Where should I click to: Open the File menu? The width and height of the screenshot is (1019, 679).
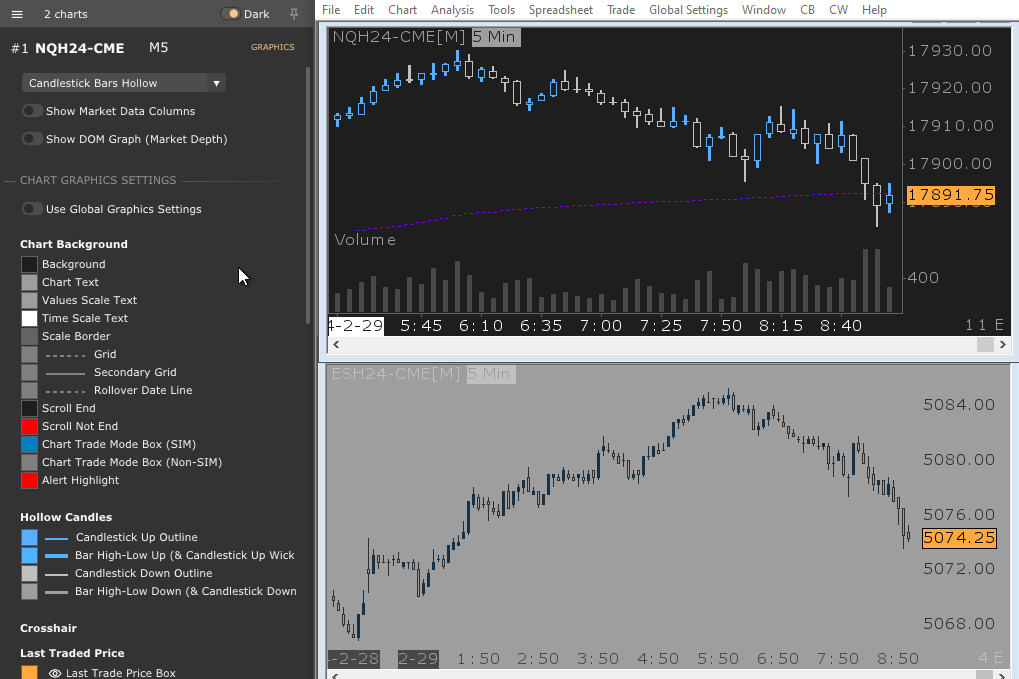(x=331, y=10)
